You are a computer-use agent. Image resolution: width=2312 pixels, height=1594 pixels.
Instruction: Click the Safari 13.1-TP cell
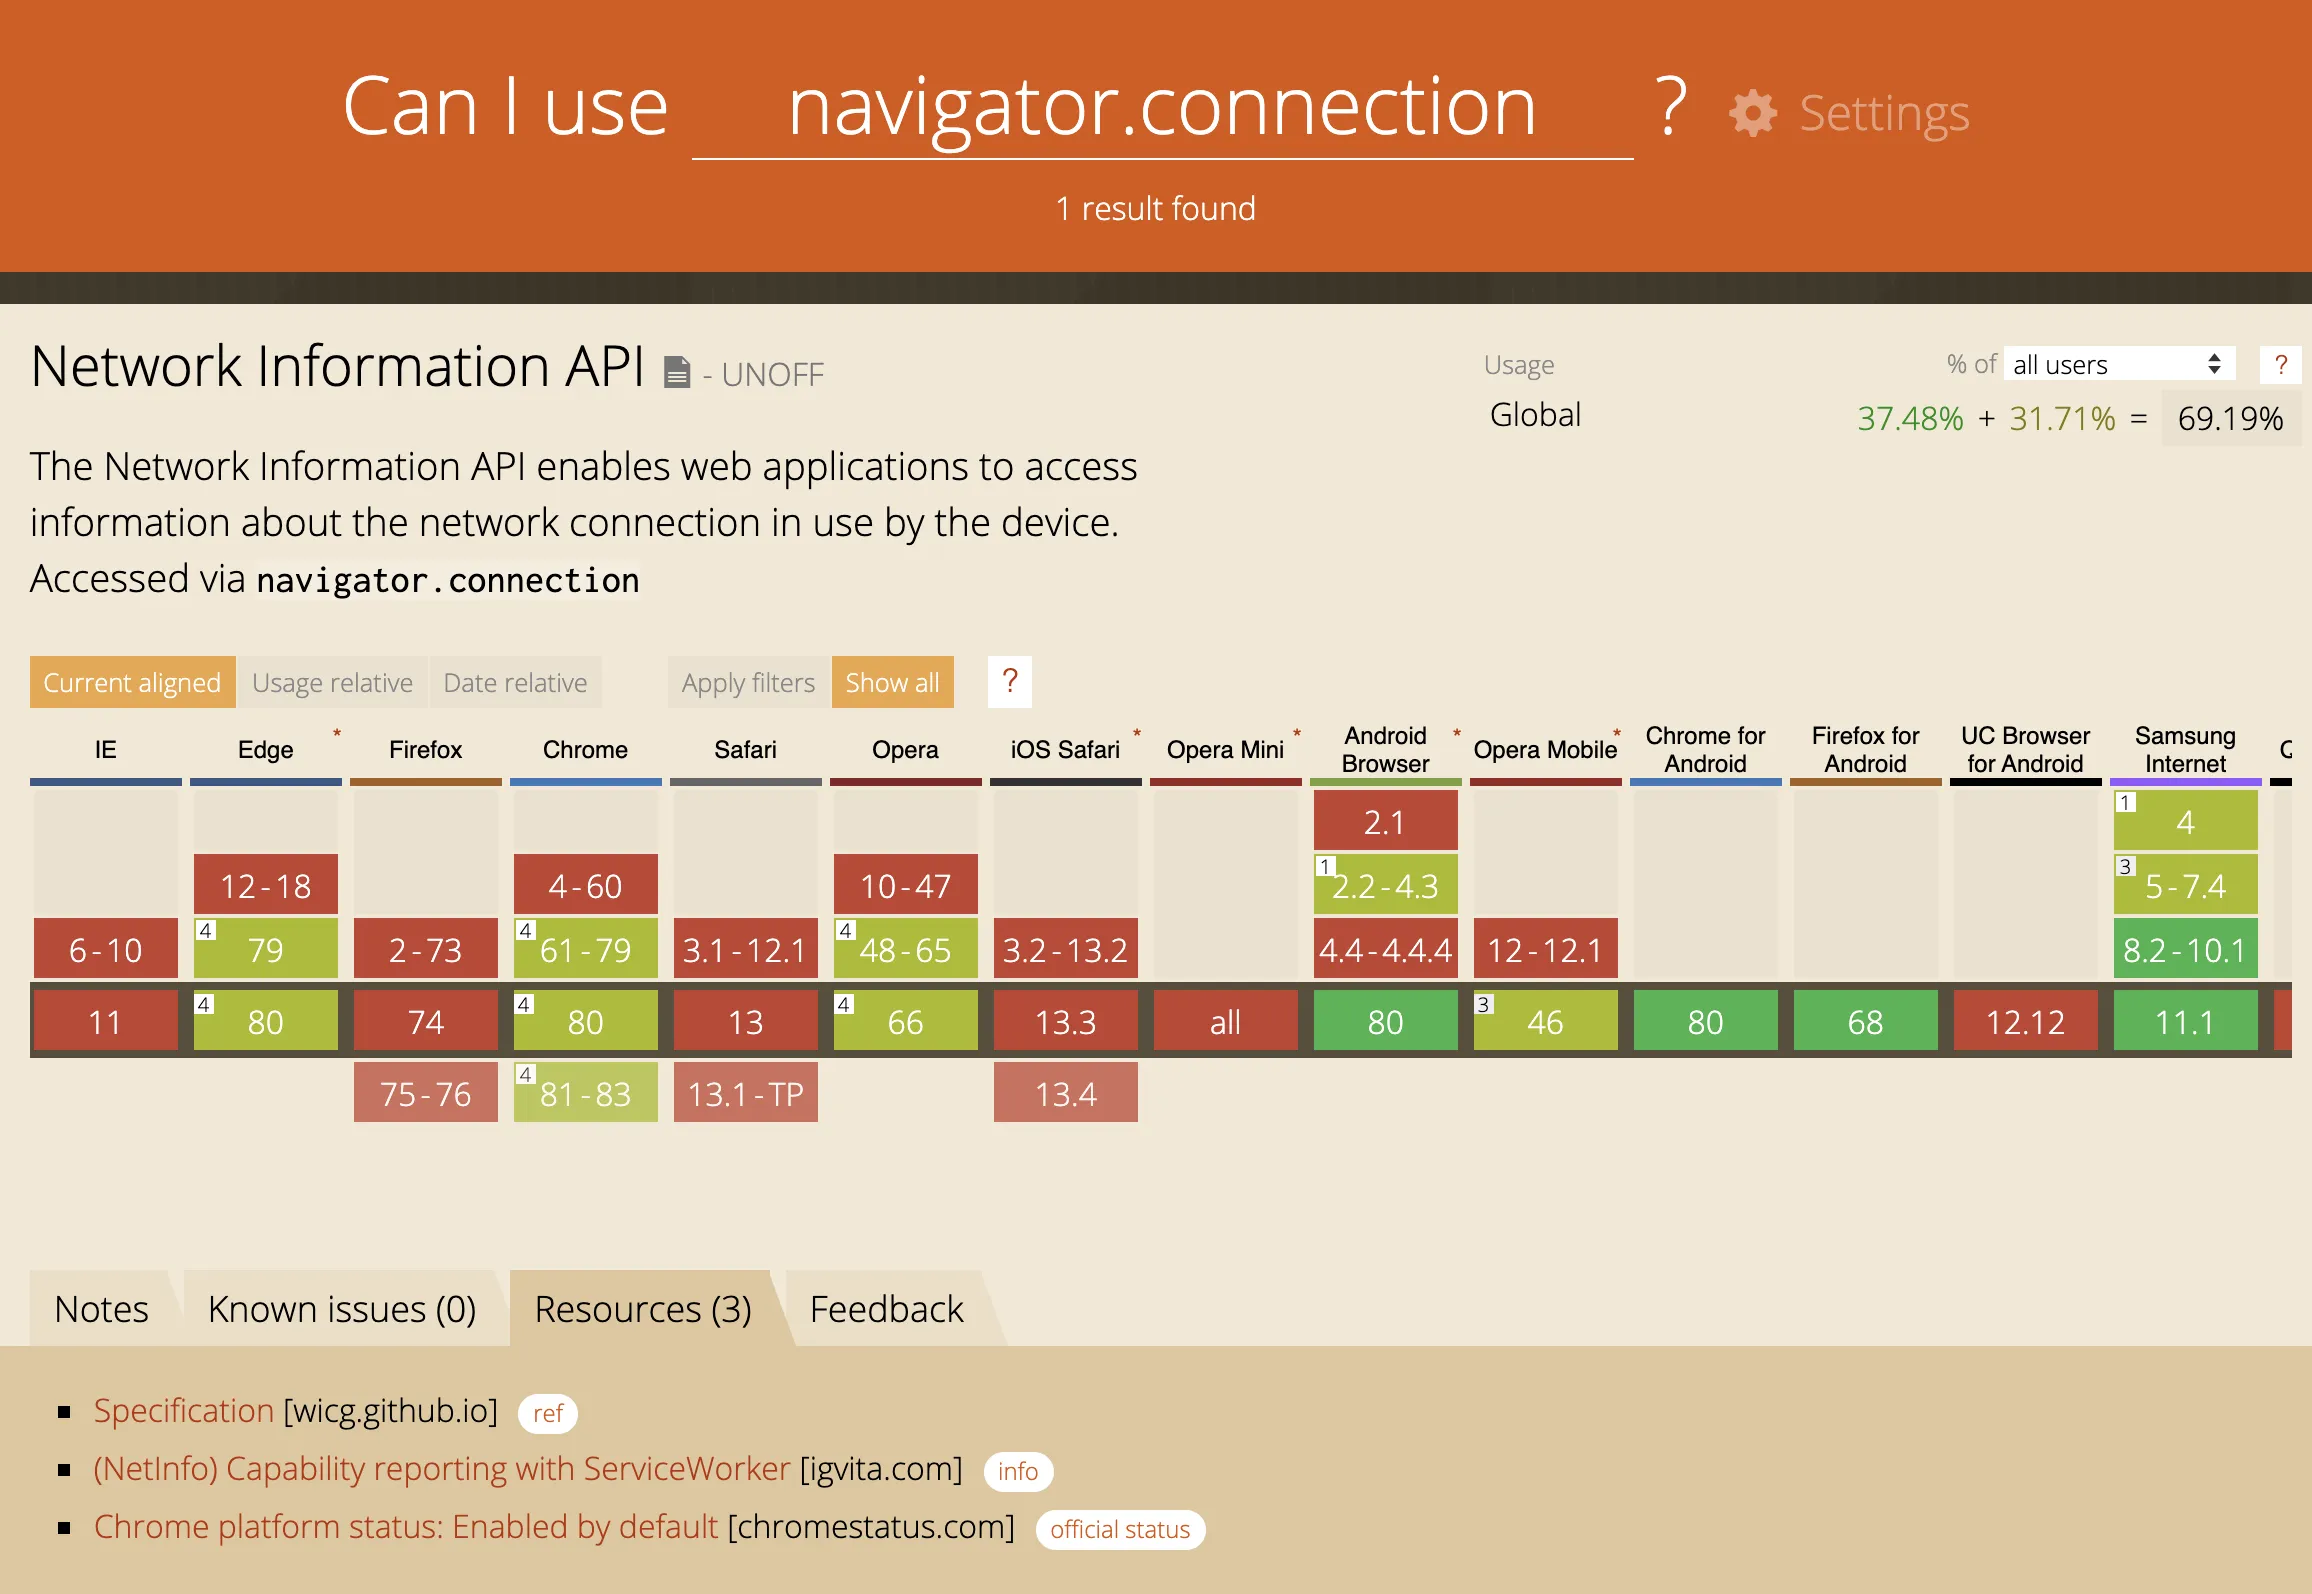[x=746, y=1093]
